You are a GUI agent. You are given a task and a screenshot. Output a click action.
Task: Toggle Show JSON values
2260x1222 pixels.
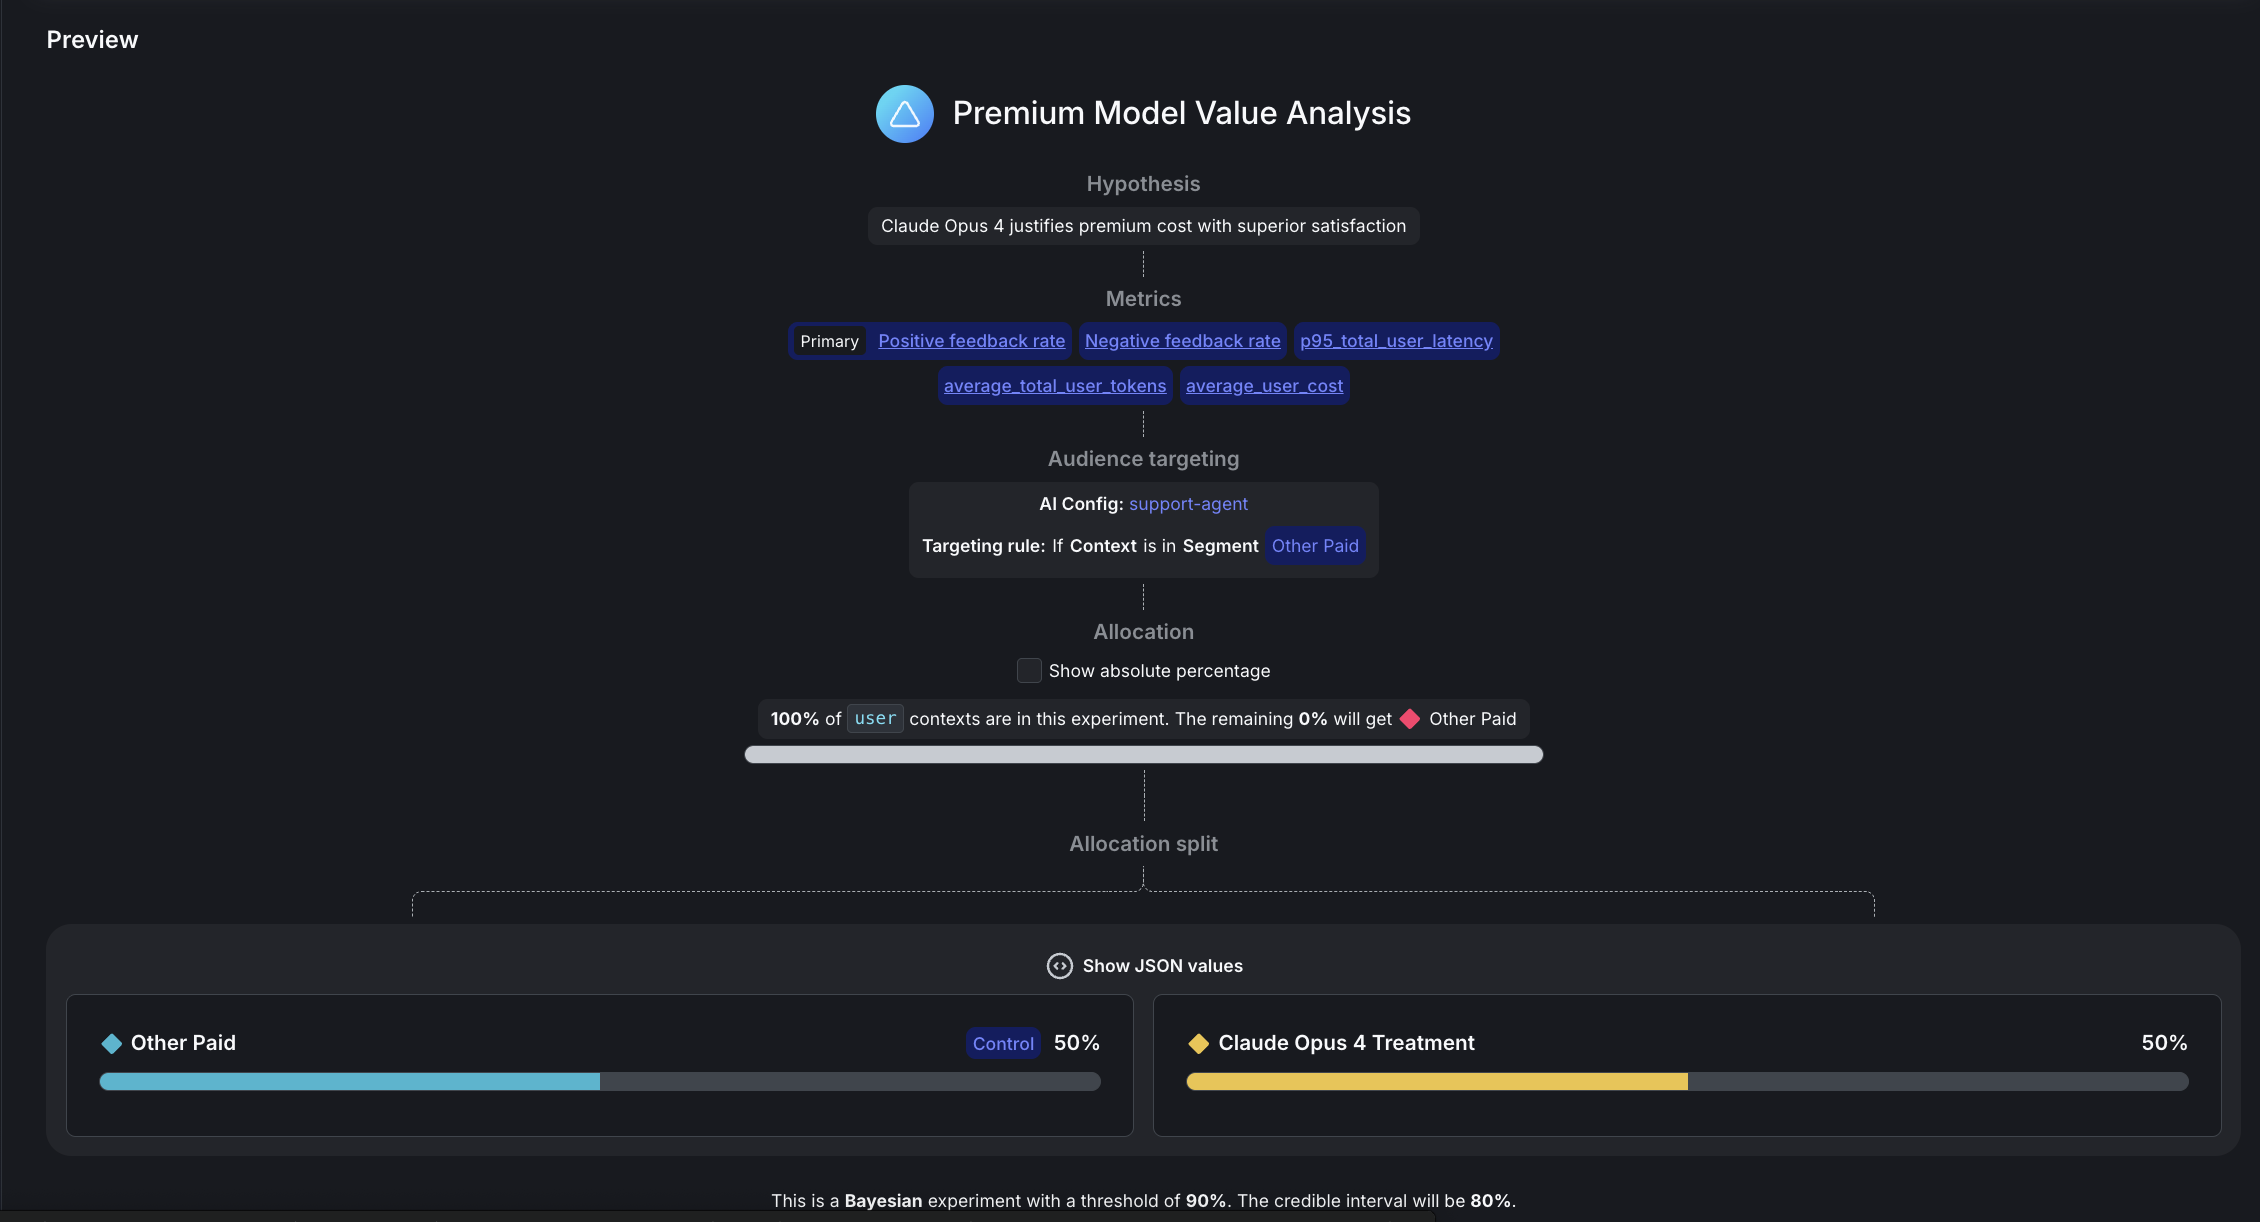1160,966
